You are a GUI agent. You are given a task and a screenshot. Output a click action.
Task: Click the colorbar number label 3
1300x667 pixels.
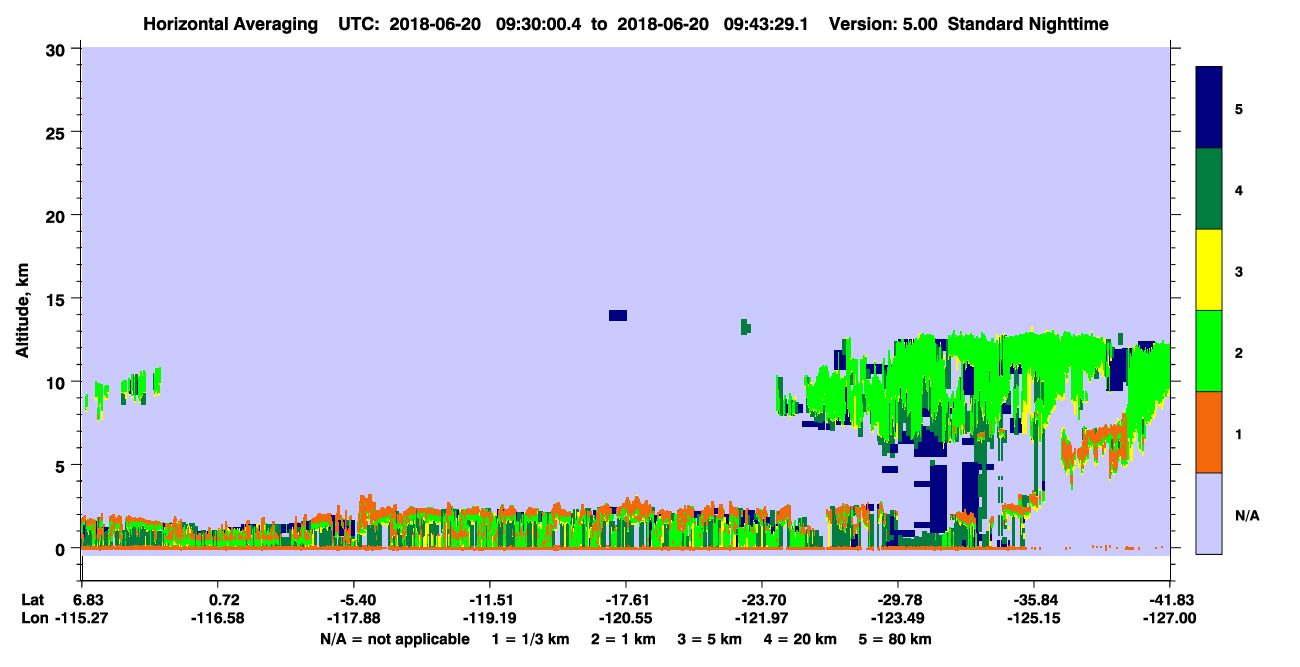pos(1239,270)
